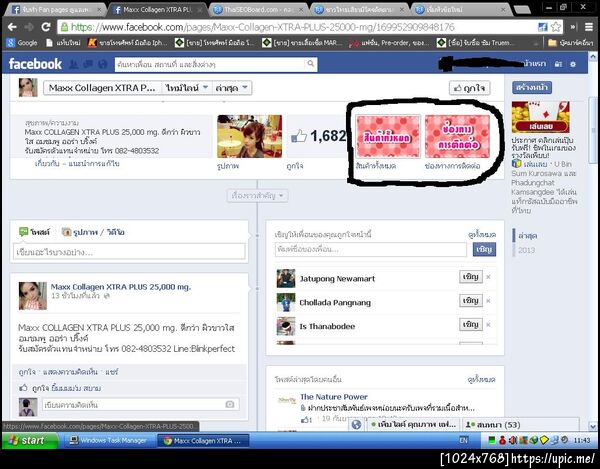Select the 2013 timeline marker
The height and width of the screenshot is (469, 600).
[527, 250]
